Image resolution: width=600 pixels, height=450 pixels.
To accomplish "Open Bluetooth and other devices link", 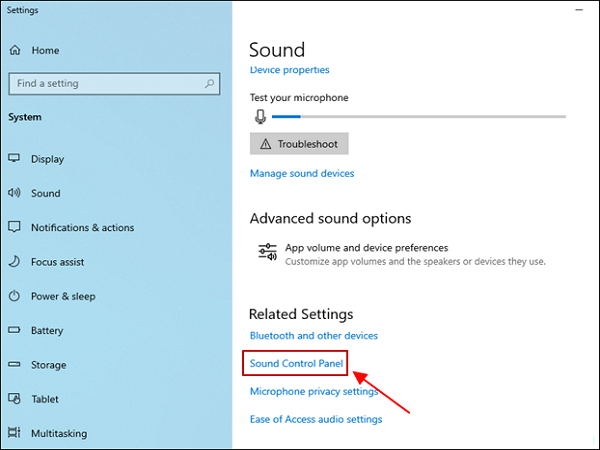I will point(313,336).
